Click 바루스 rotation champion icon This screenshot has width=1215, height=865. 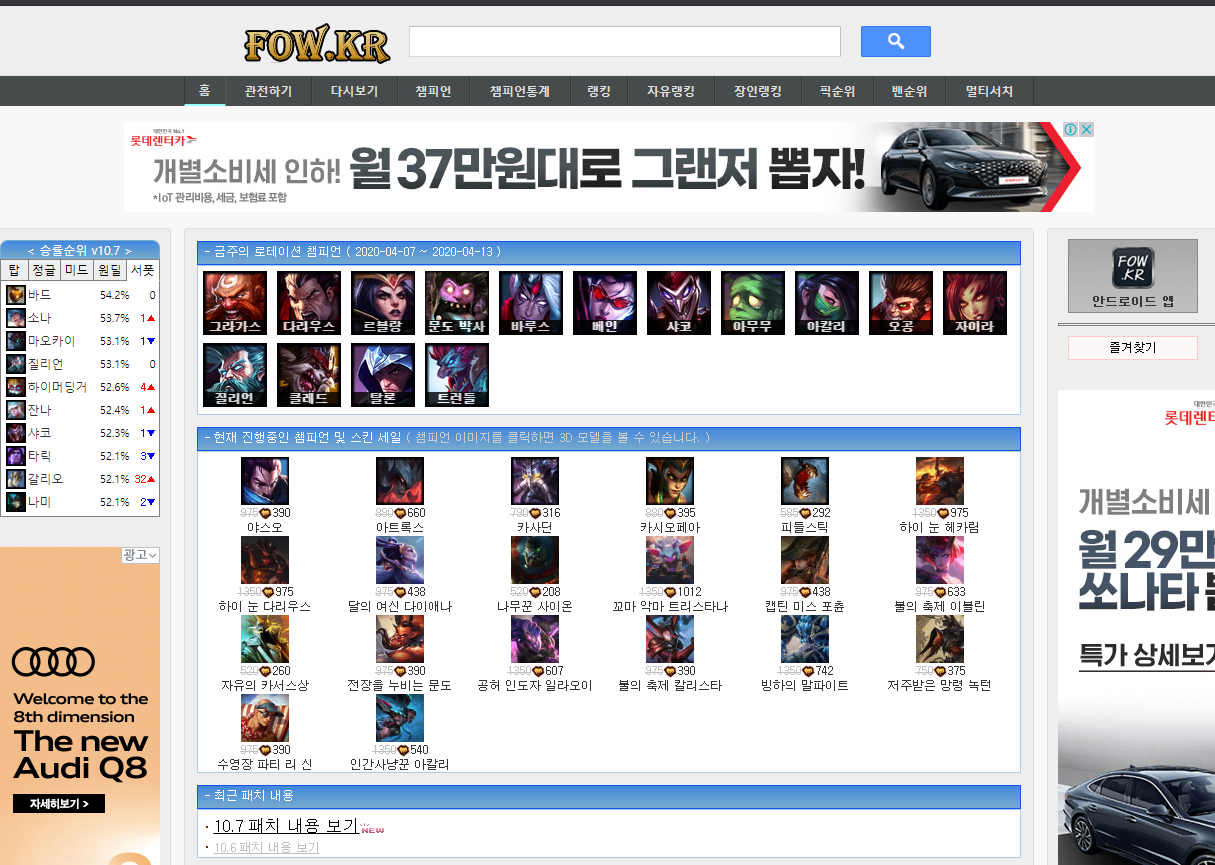click(531, 303)
